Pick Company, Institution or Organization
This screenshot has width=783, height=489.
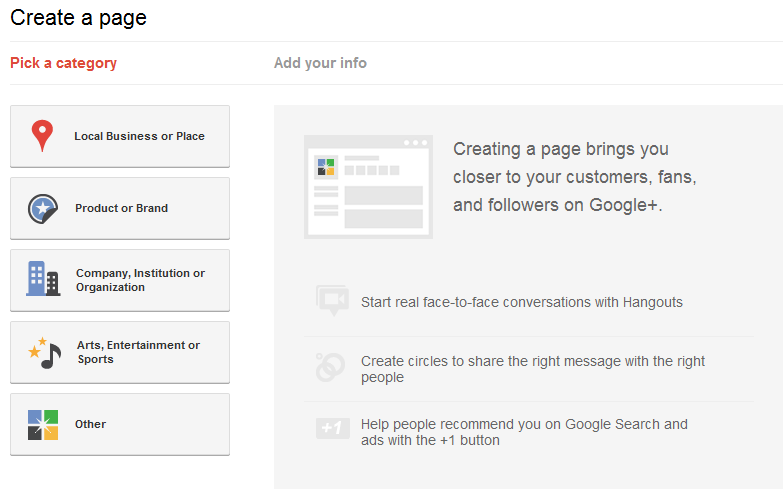point(120,280)
